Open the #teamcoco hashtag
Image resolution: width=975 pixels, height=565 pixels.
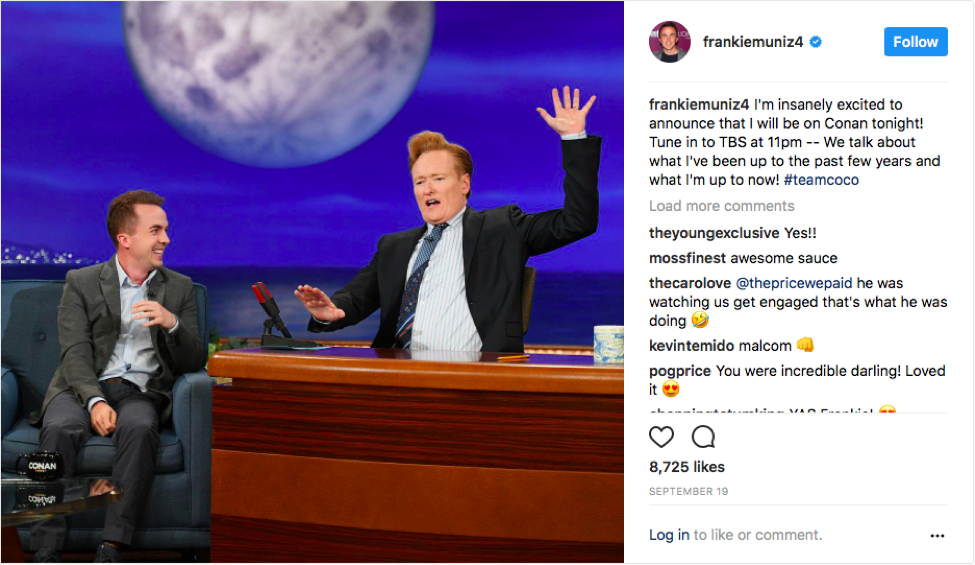[821, 180]
